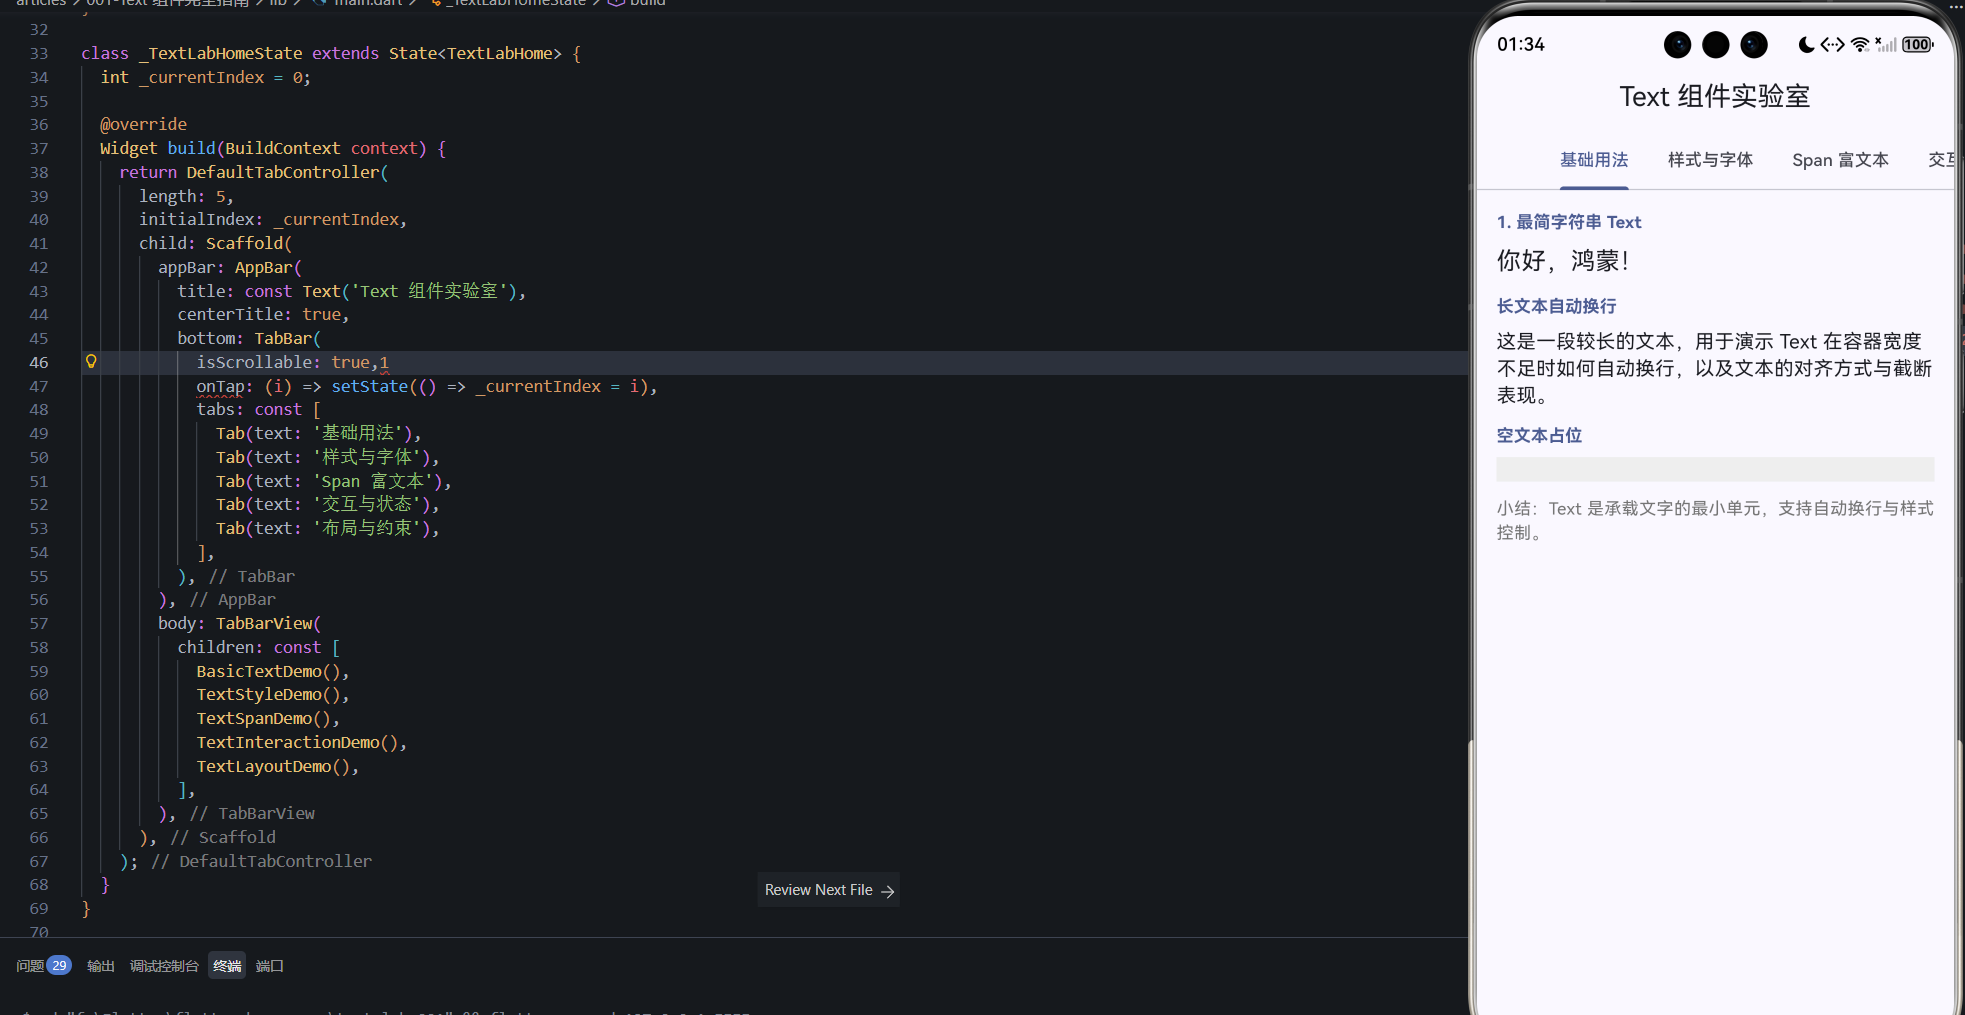This screenshot has height=1015, width=1965.
Task: Select the 基础用法 tab in the phone app
Action: pos(1594,160)
